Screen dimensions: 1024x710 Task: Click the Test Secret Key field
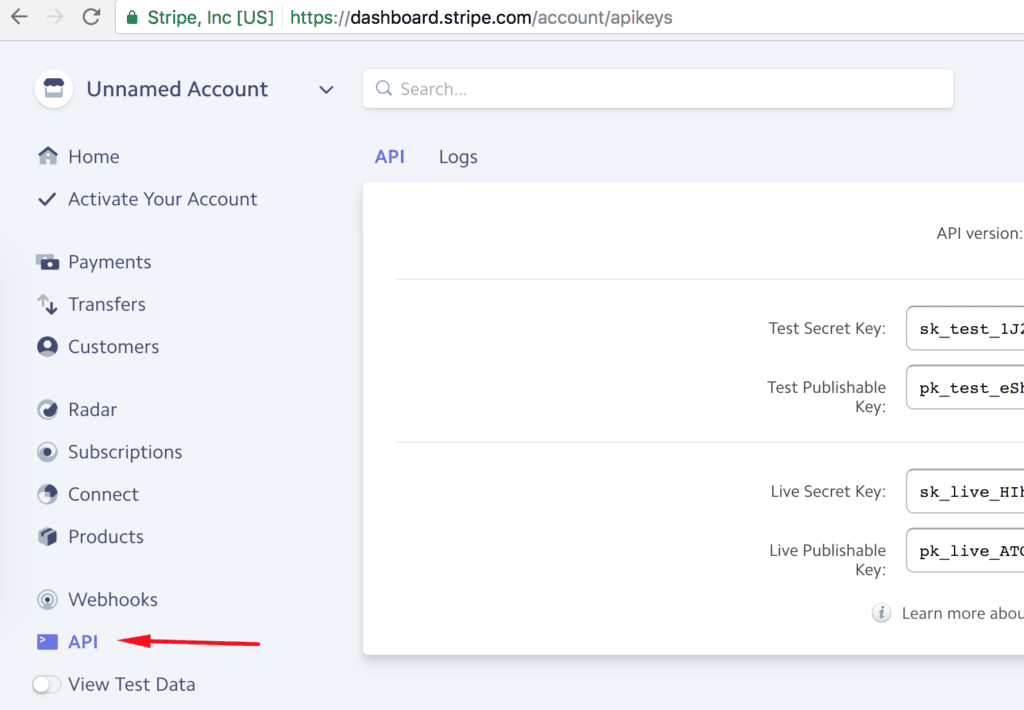coord(975,328)
